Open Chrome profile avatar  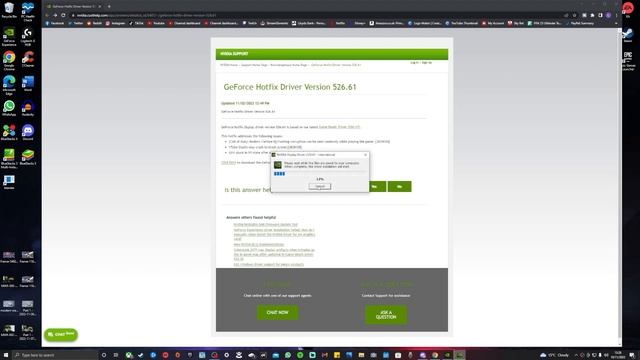(x=608, y=15)
